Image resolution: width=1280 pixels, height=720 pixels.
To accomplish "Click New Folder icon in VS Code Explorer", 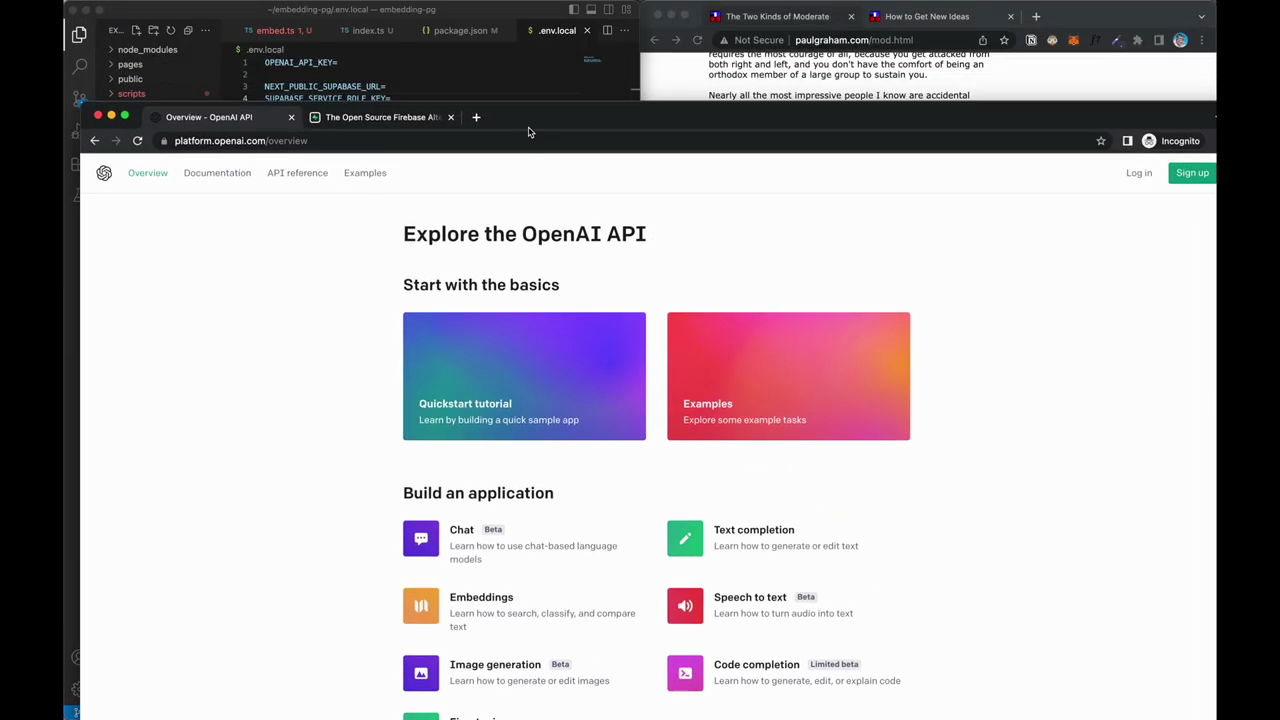I will [153, 30].
